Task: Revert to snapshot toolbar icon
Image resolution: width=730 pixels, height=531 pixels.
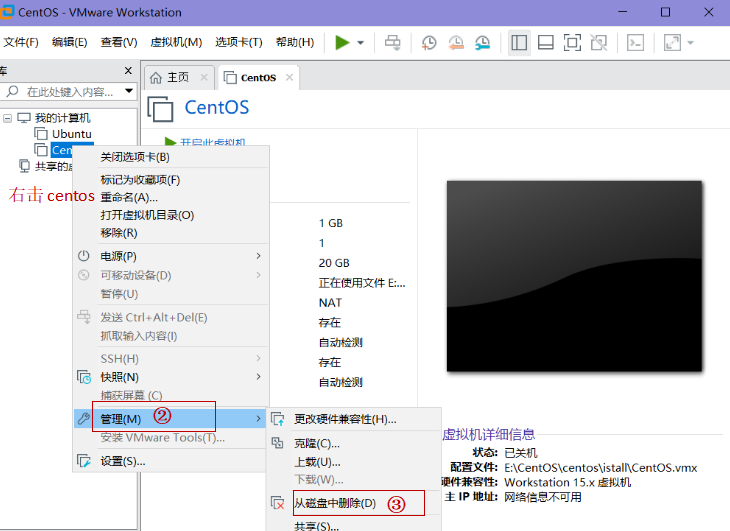Action: [456, 42]
